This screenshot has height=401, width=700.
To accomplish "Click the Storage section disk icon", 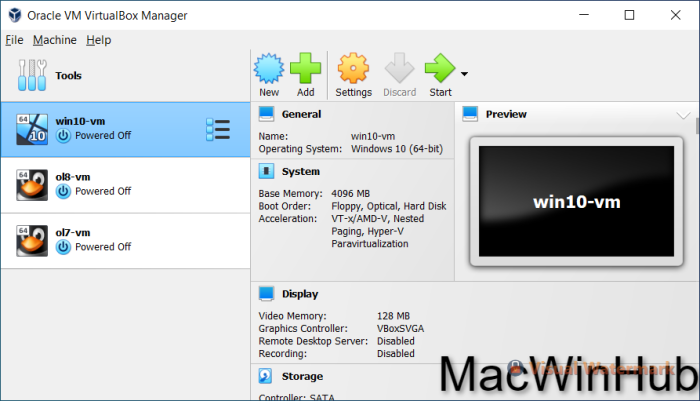I will 265,376.
